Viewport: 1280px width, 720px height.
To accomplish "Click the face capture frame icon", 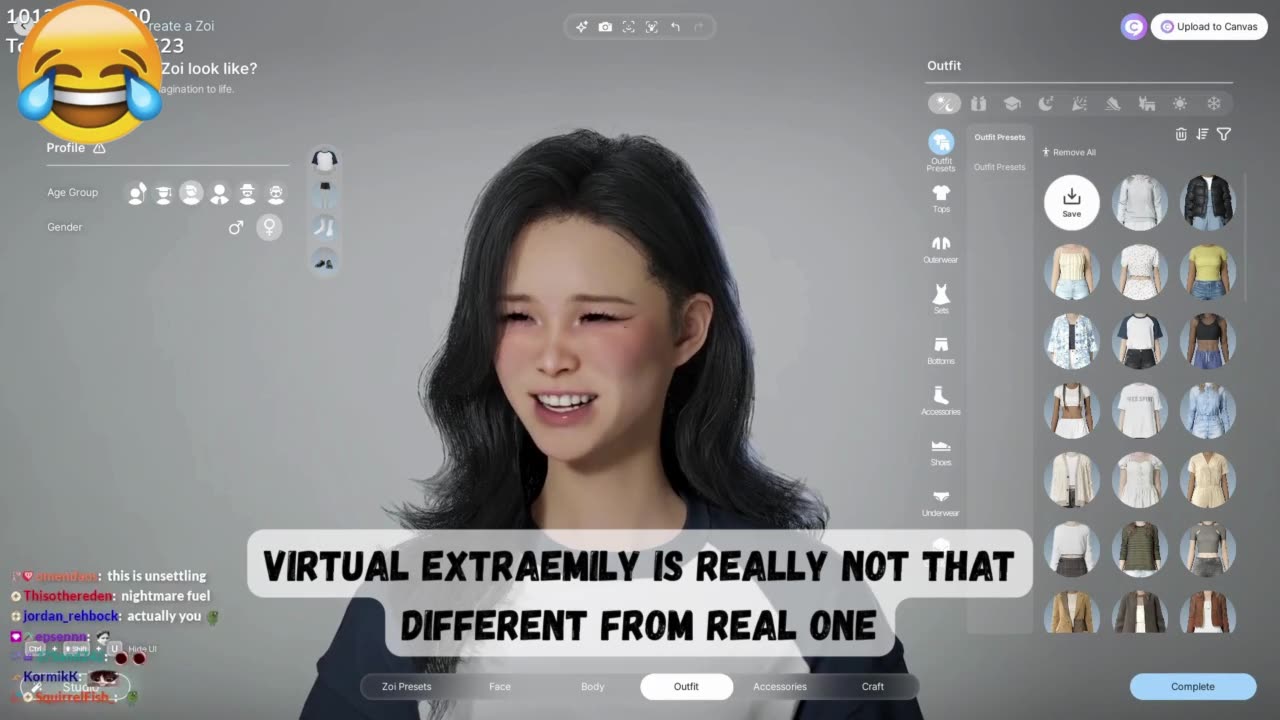I will coord(629,27).
